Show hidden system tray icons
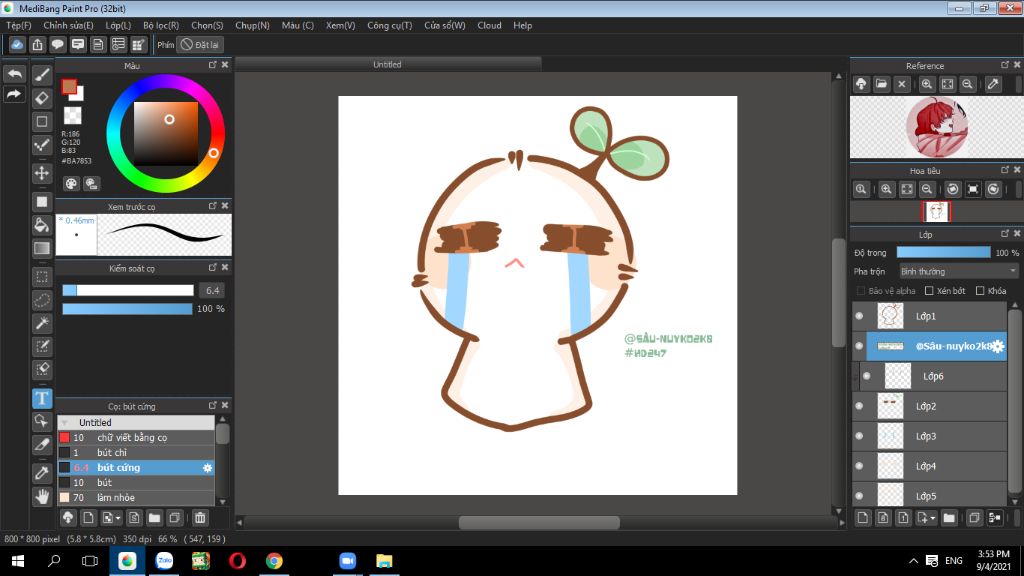This screenshot has width=1024, height=576. [914, 561]
